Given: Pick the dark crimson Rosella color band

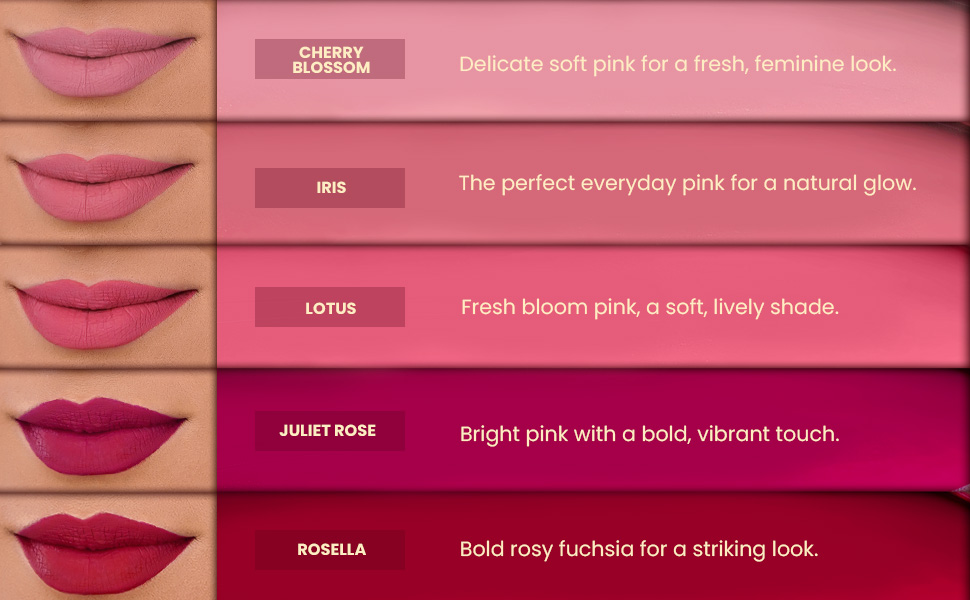Looking at the screenshot, I should [593, 547].
